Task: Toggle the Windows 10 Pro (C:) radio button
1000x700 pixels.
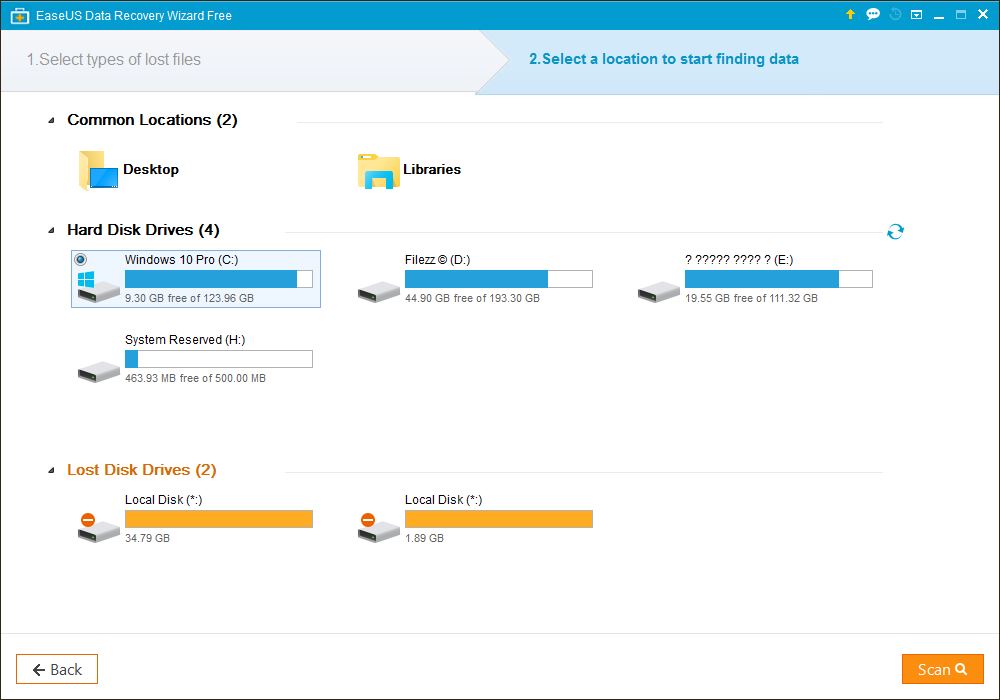Action: (80, 259)
